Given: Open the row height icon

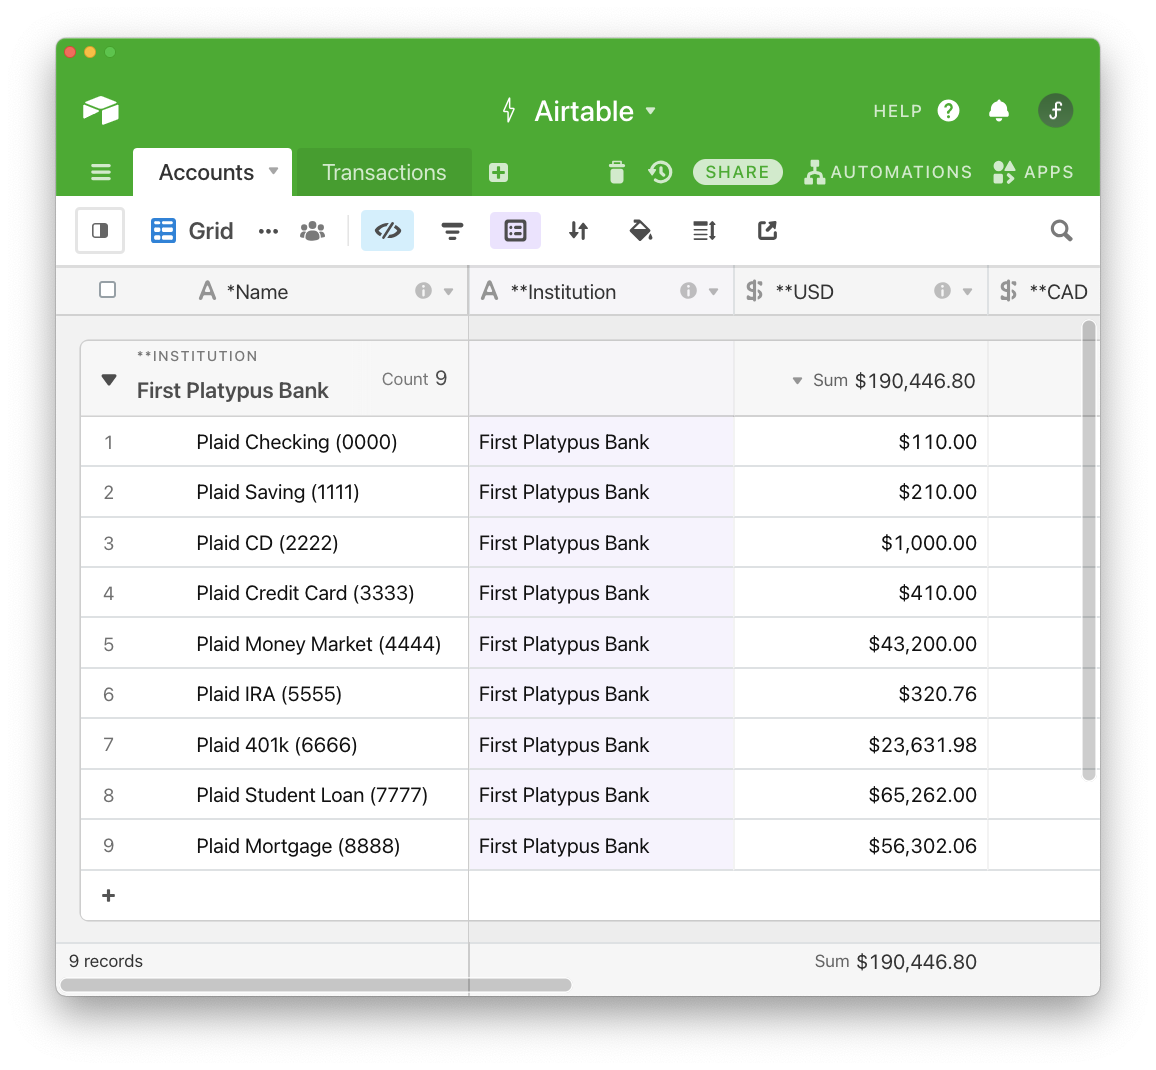Looking at the screenshot, I should click(x=704, y=231).
